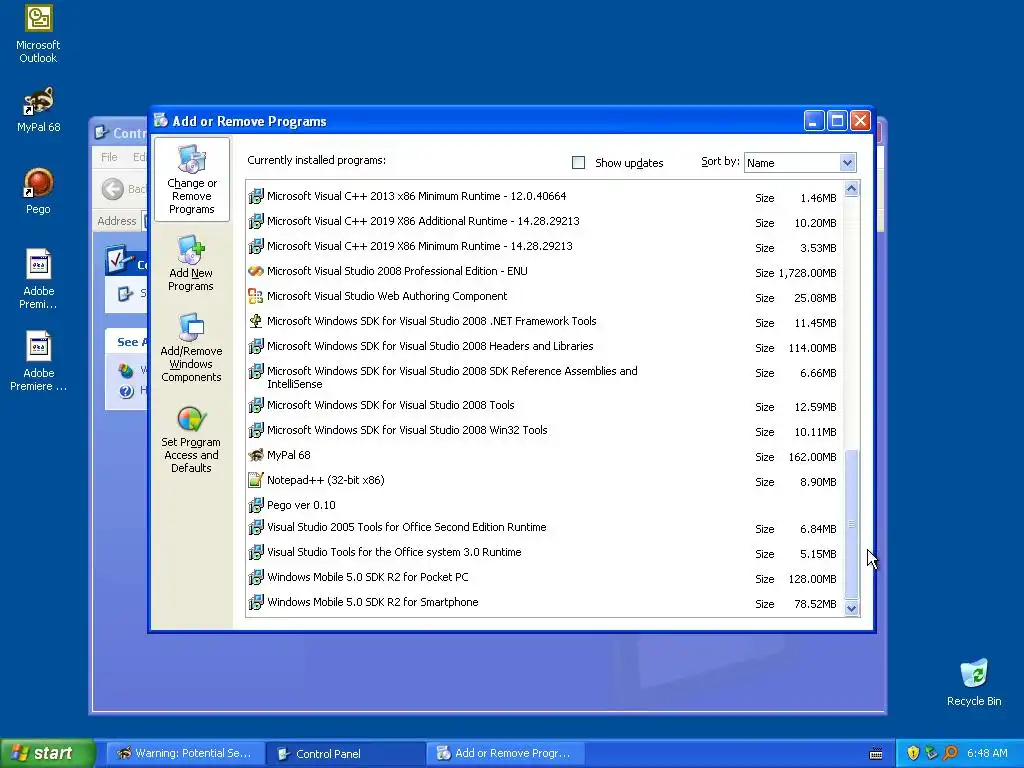Click security shield tray icon

click(913, 753)
